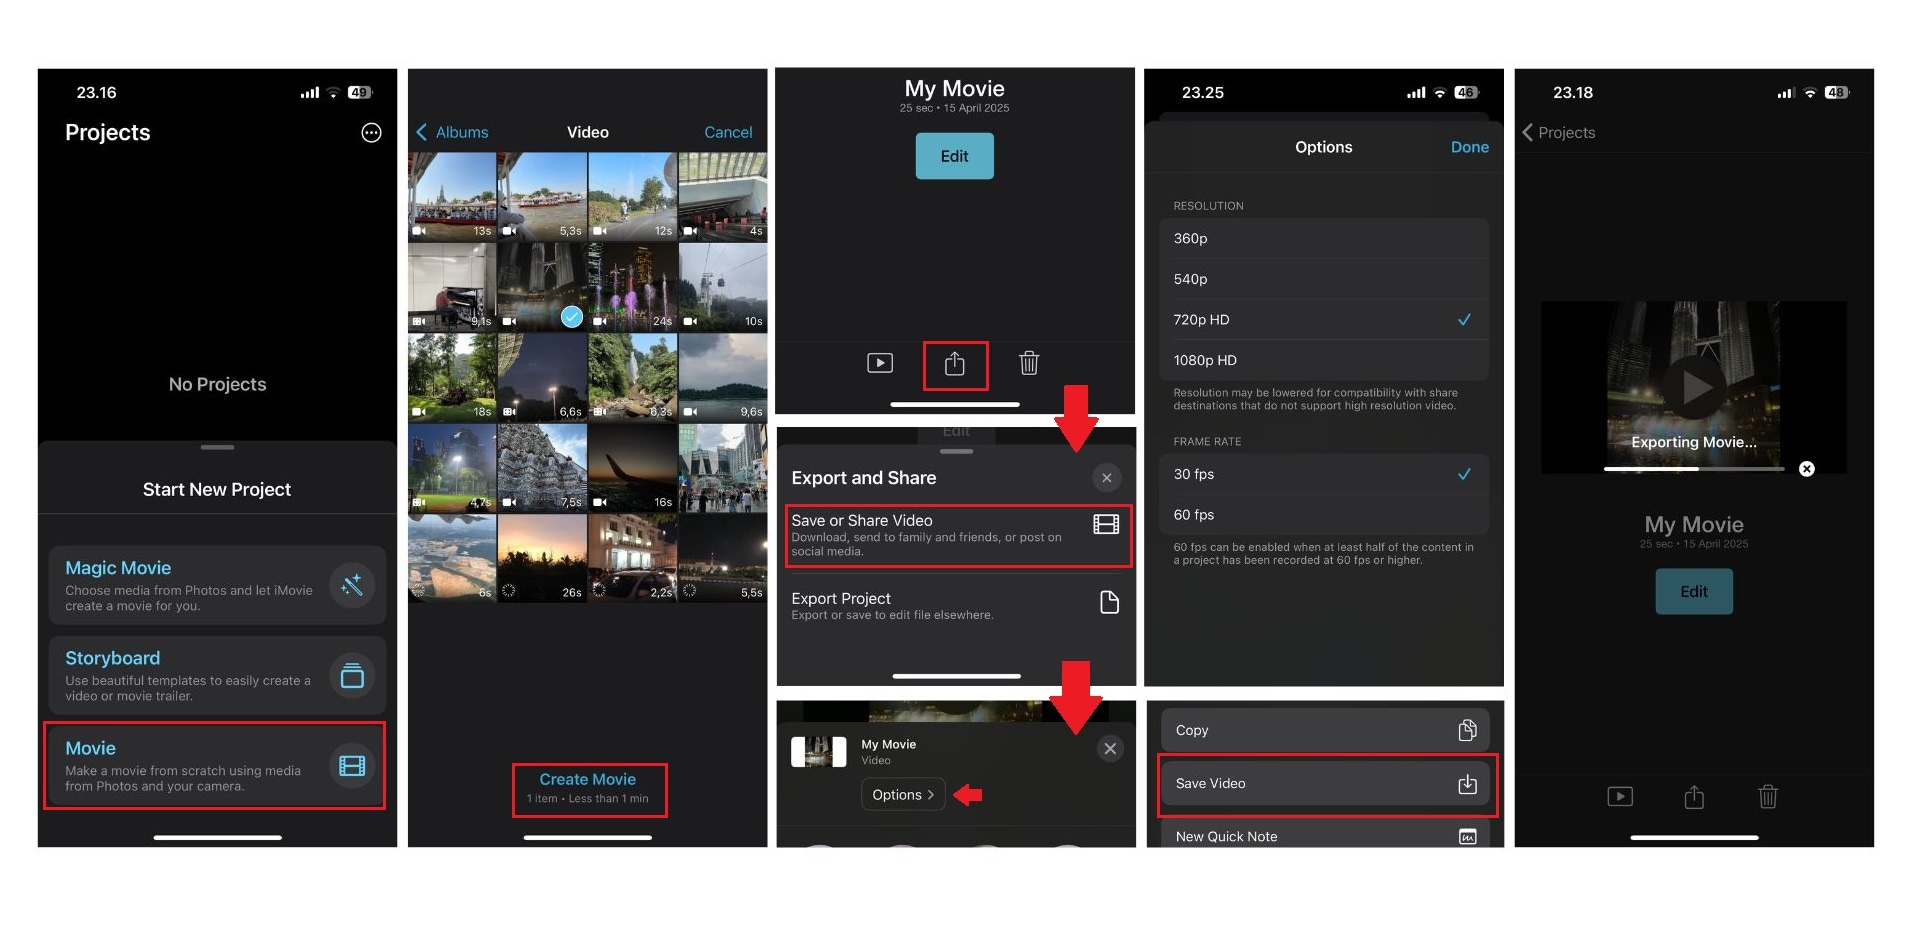Tap the My Movie video preview thumbnail

point(818,752)
